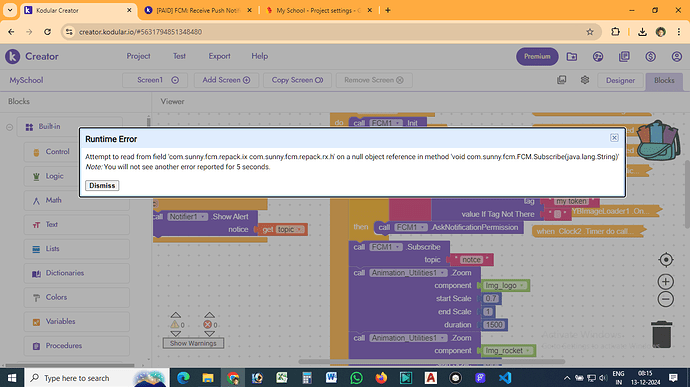Open WhatsApp from the taskbar

coord(356,378)
